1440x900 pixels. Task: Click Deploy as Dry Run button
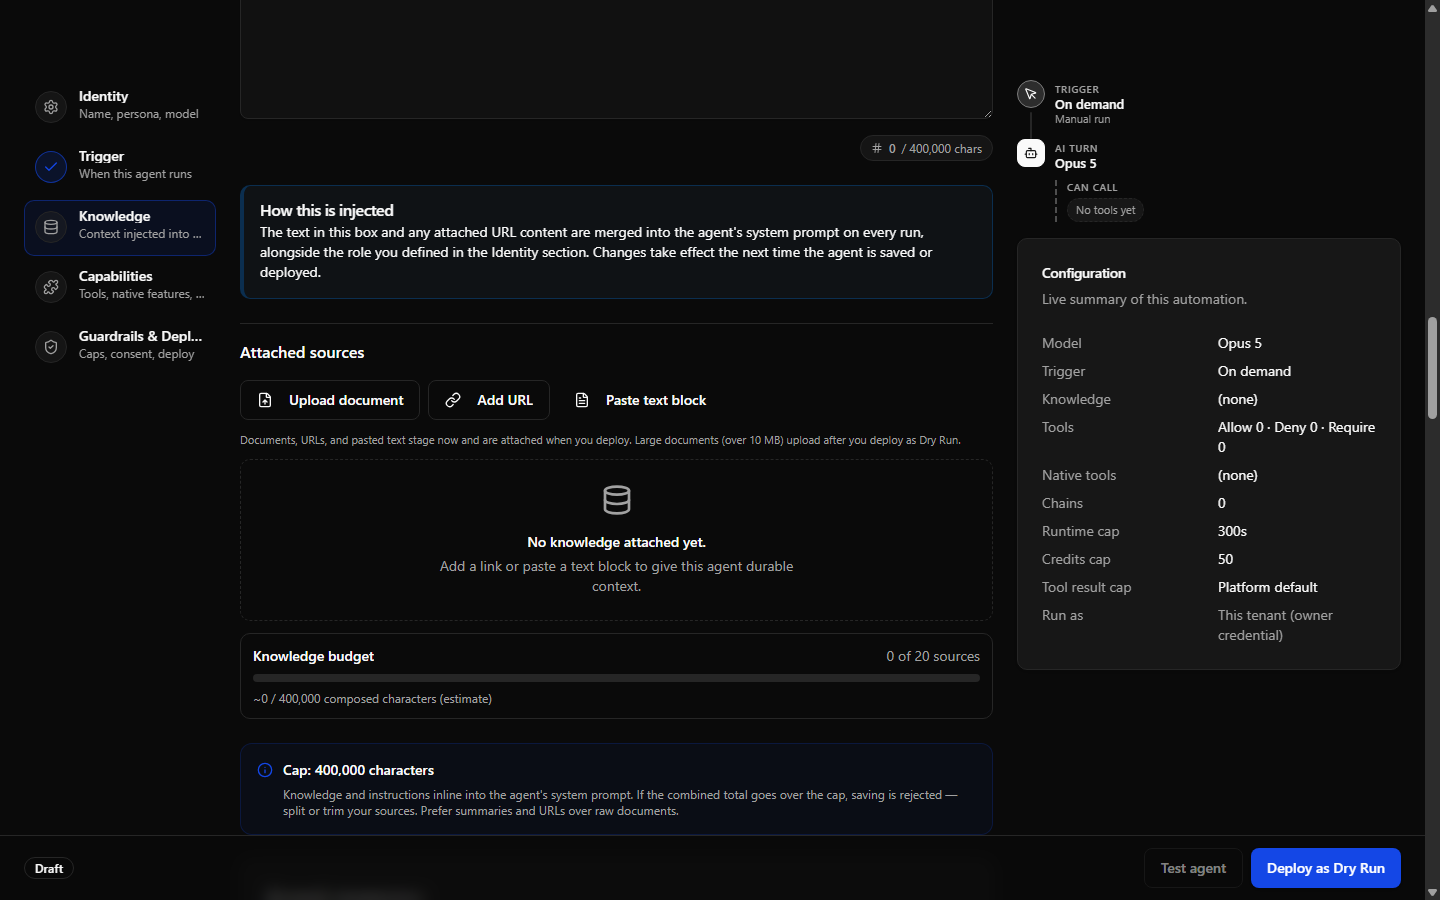[x=1326, y=868]
